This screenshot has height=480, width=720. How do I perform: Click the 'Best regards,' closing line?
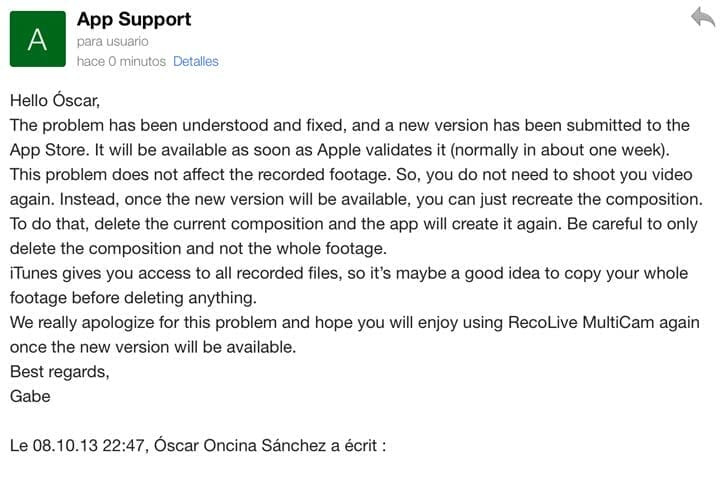[59, 371]
